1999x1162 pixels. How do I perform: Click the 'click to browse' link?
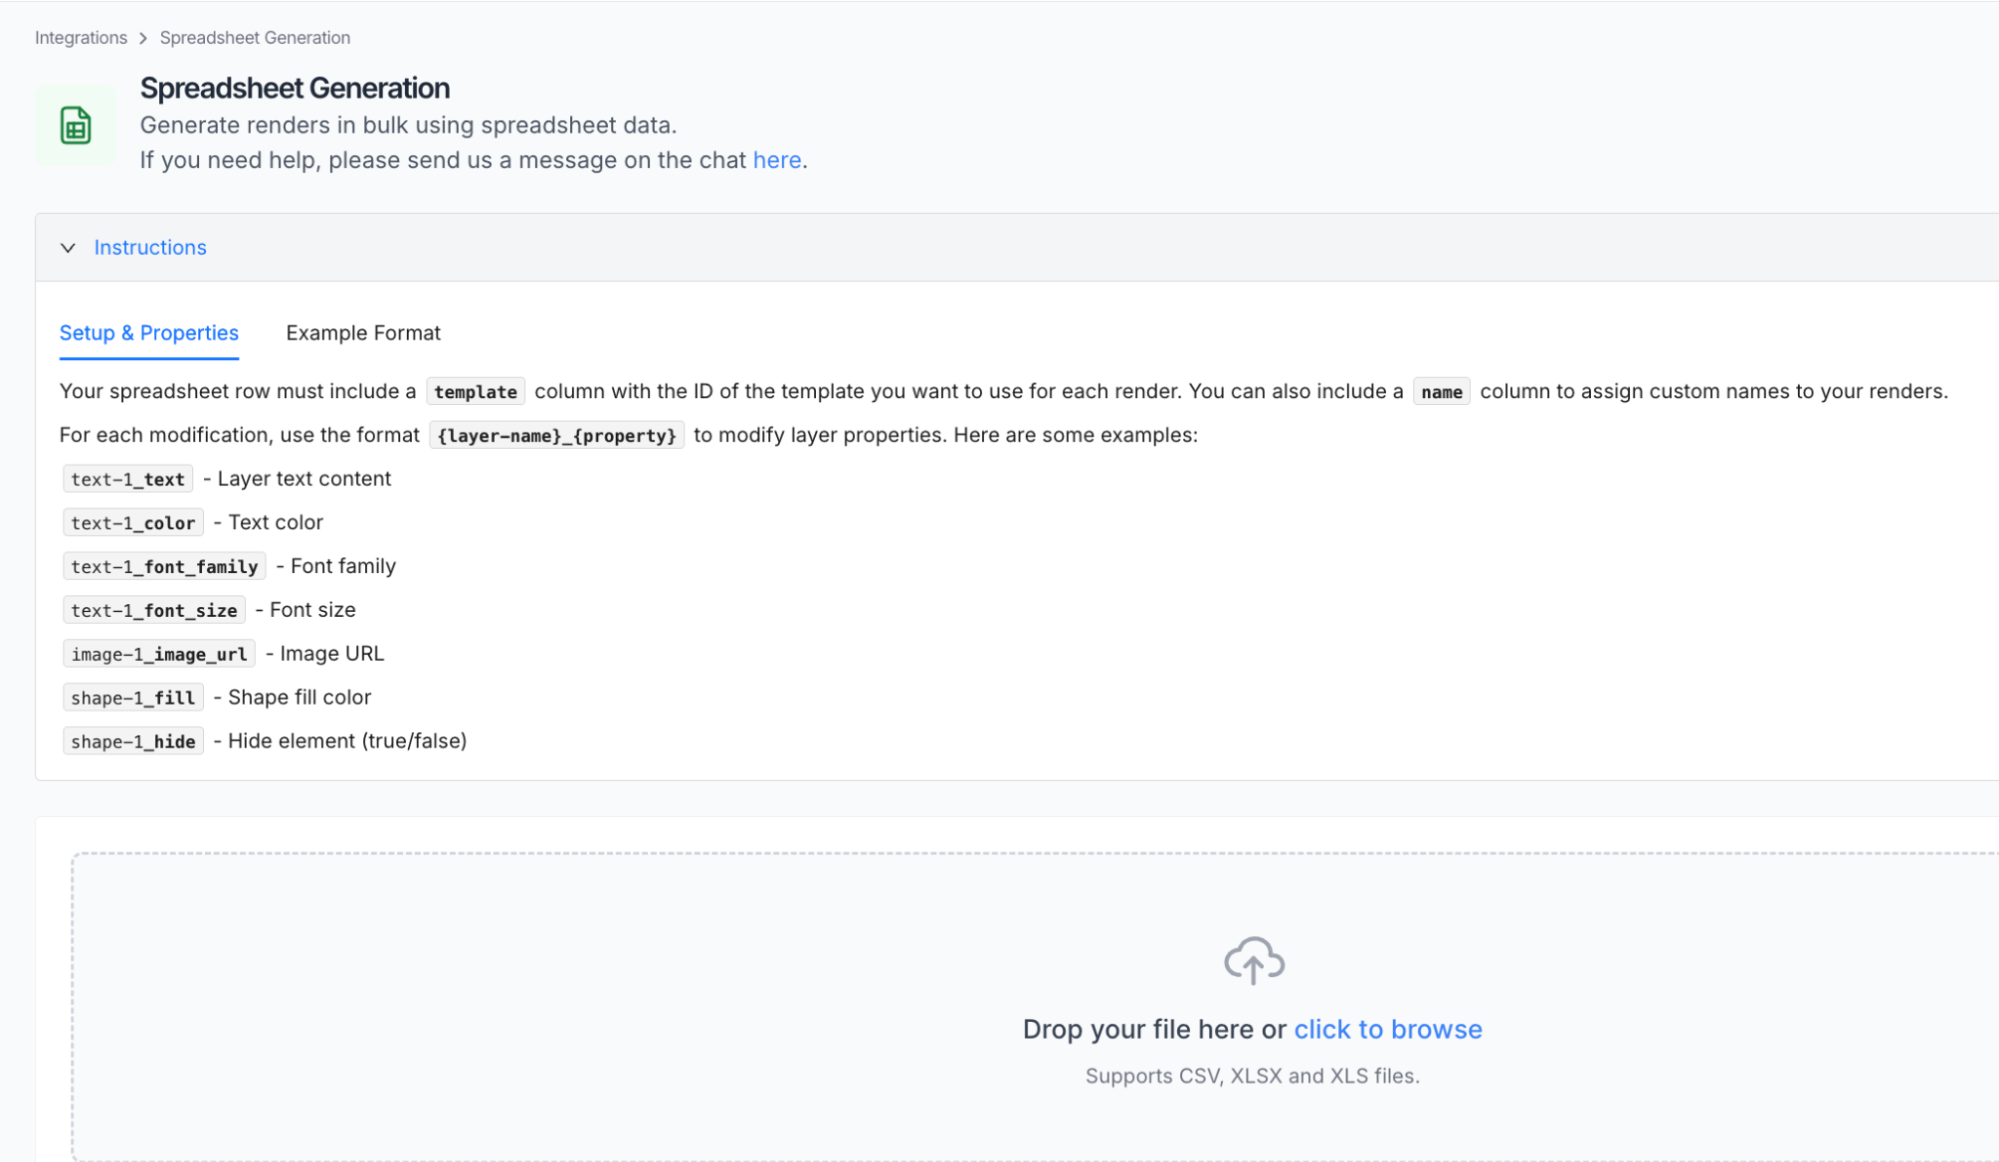[x=1388, y=1029]
